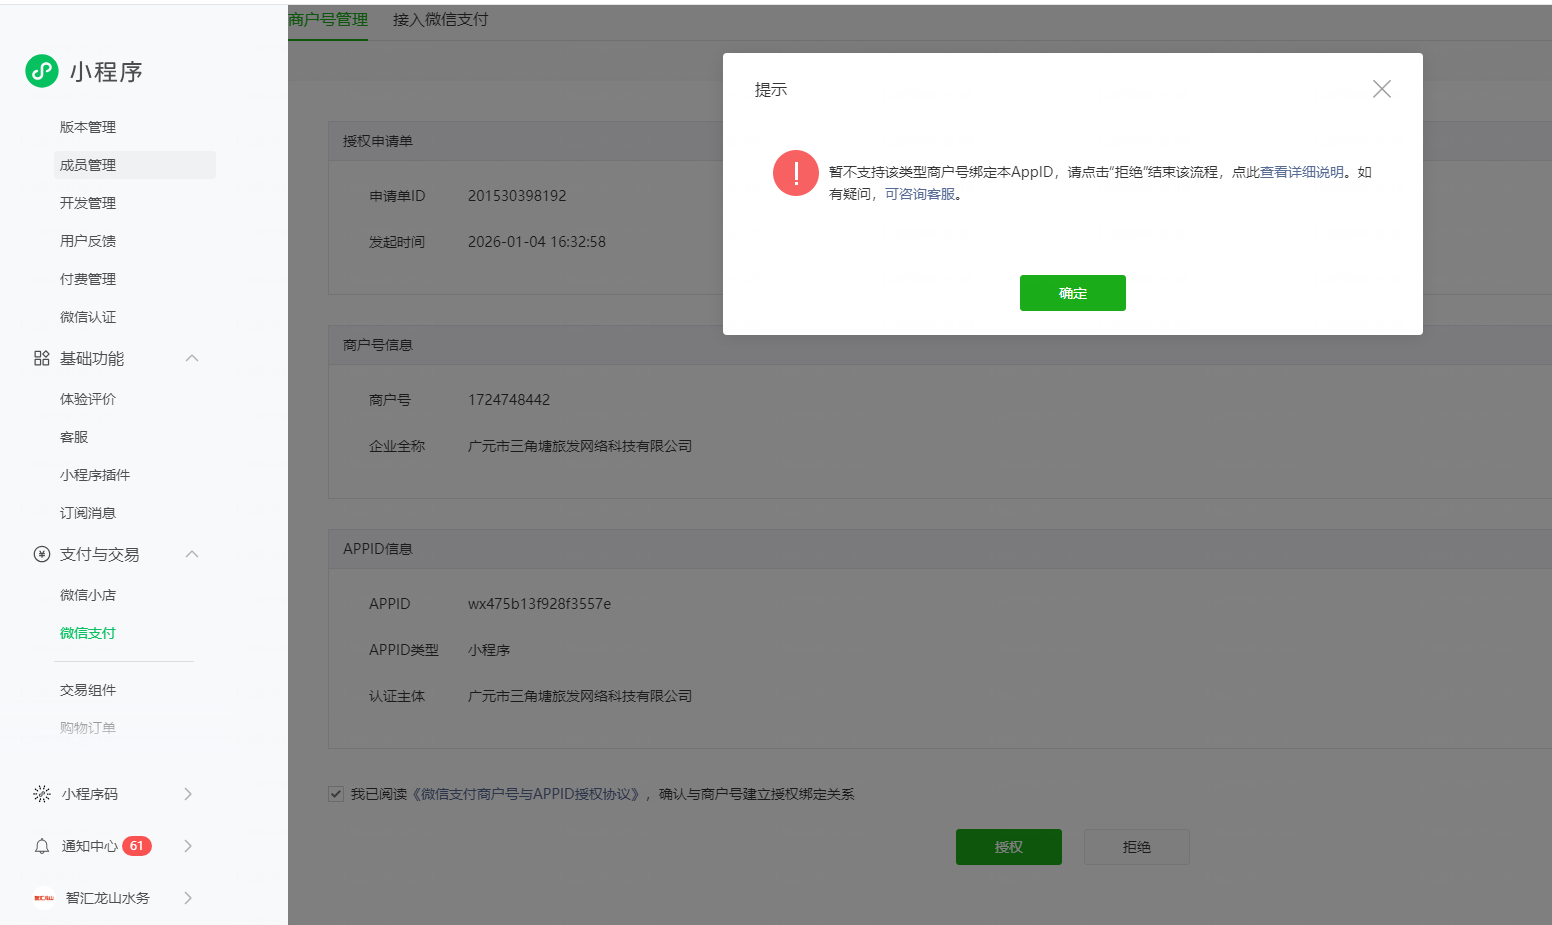The image size is (1552, 925).
Task: Open 交易组件 in the sidebar
Action: point(88,690)
